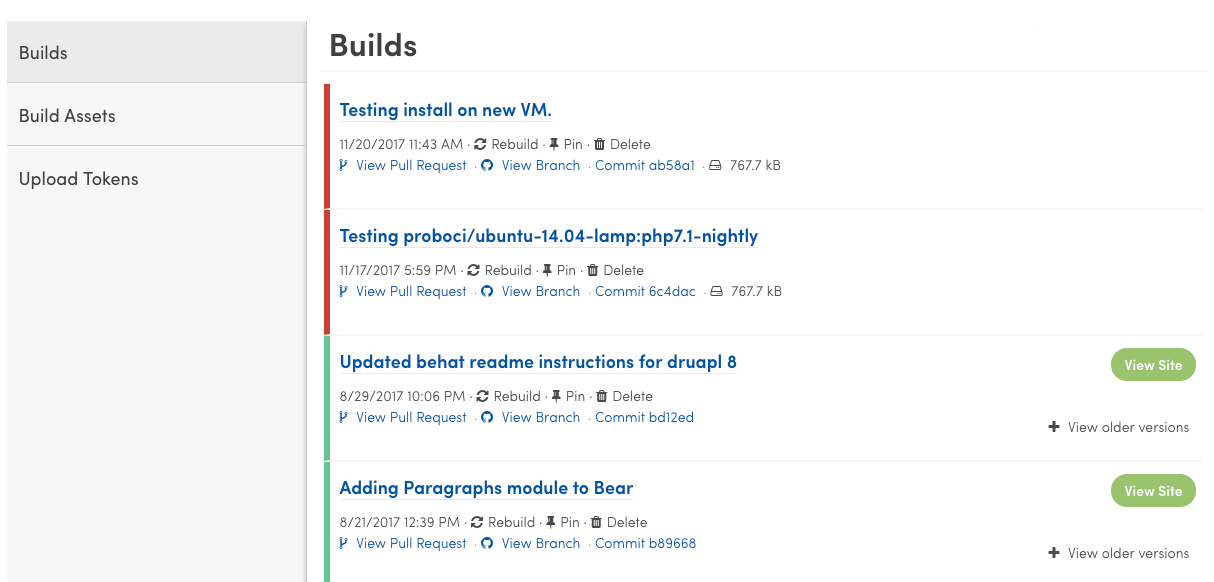
Task: Click GitHub View Branch icon in Adding Paragraphs build
Action: 487,543
